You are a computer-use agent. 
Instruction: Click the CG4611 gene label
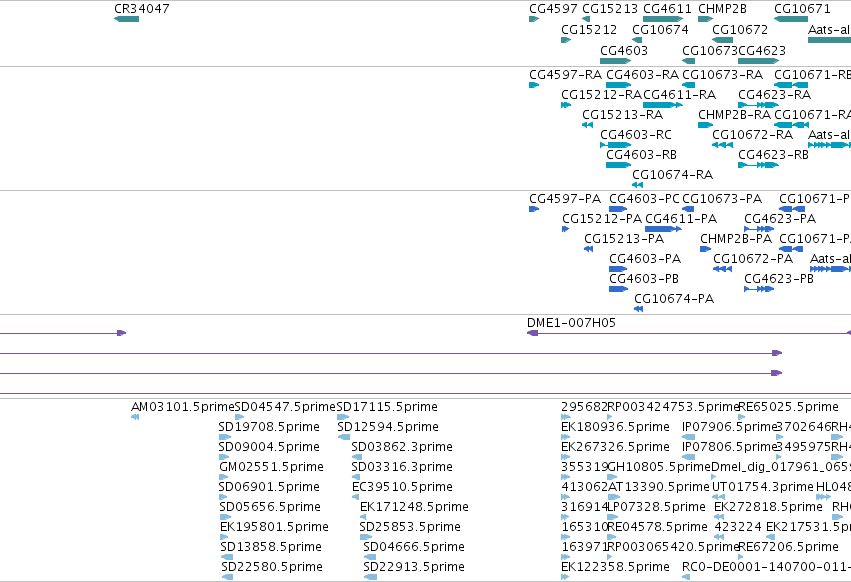coord(667,9)
